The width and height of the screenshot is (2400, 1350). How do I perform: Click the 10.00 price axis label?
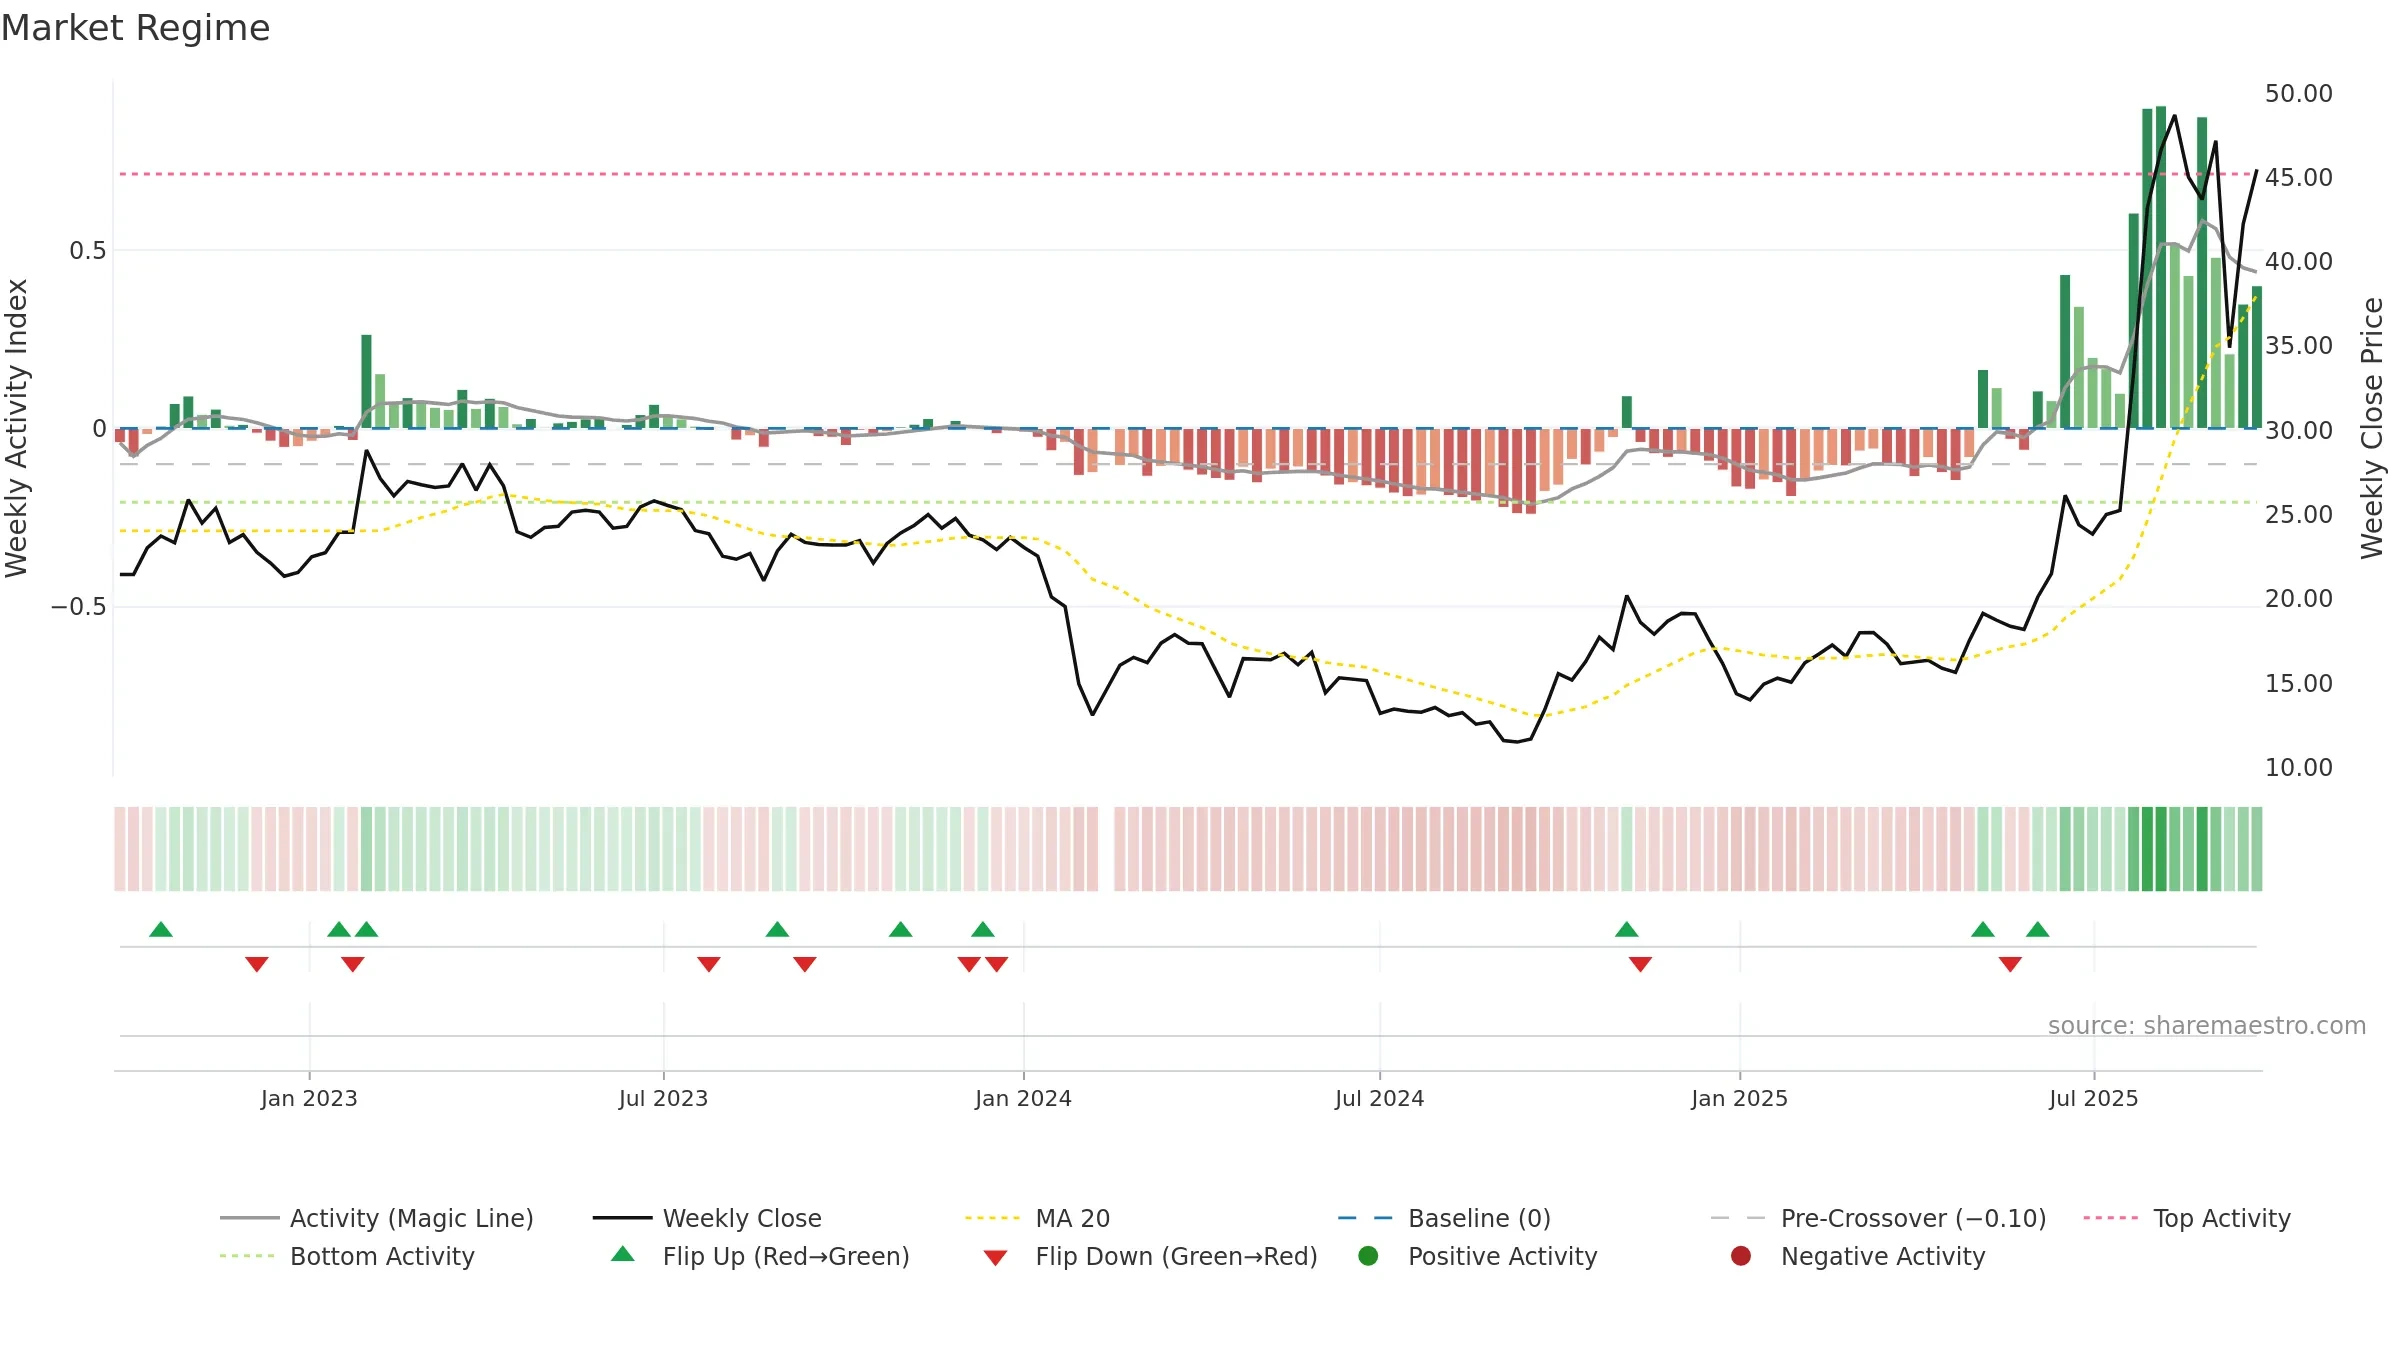tap(2298, 767)
